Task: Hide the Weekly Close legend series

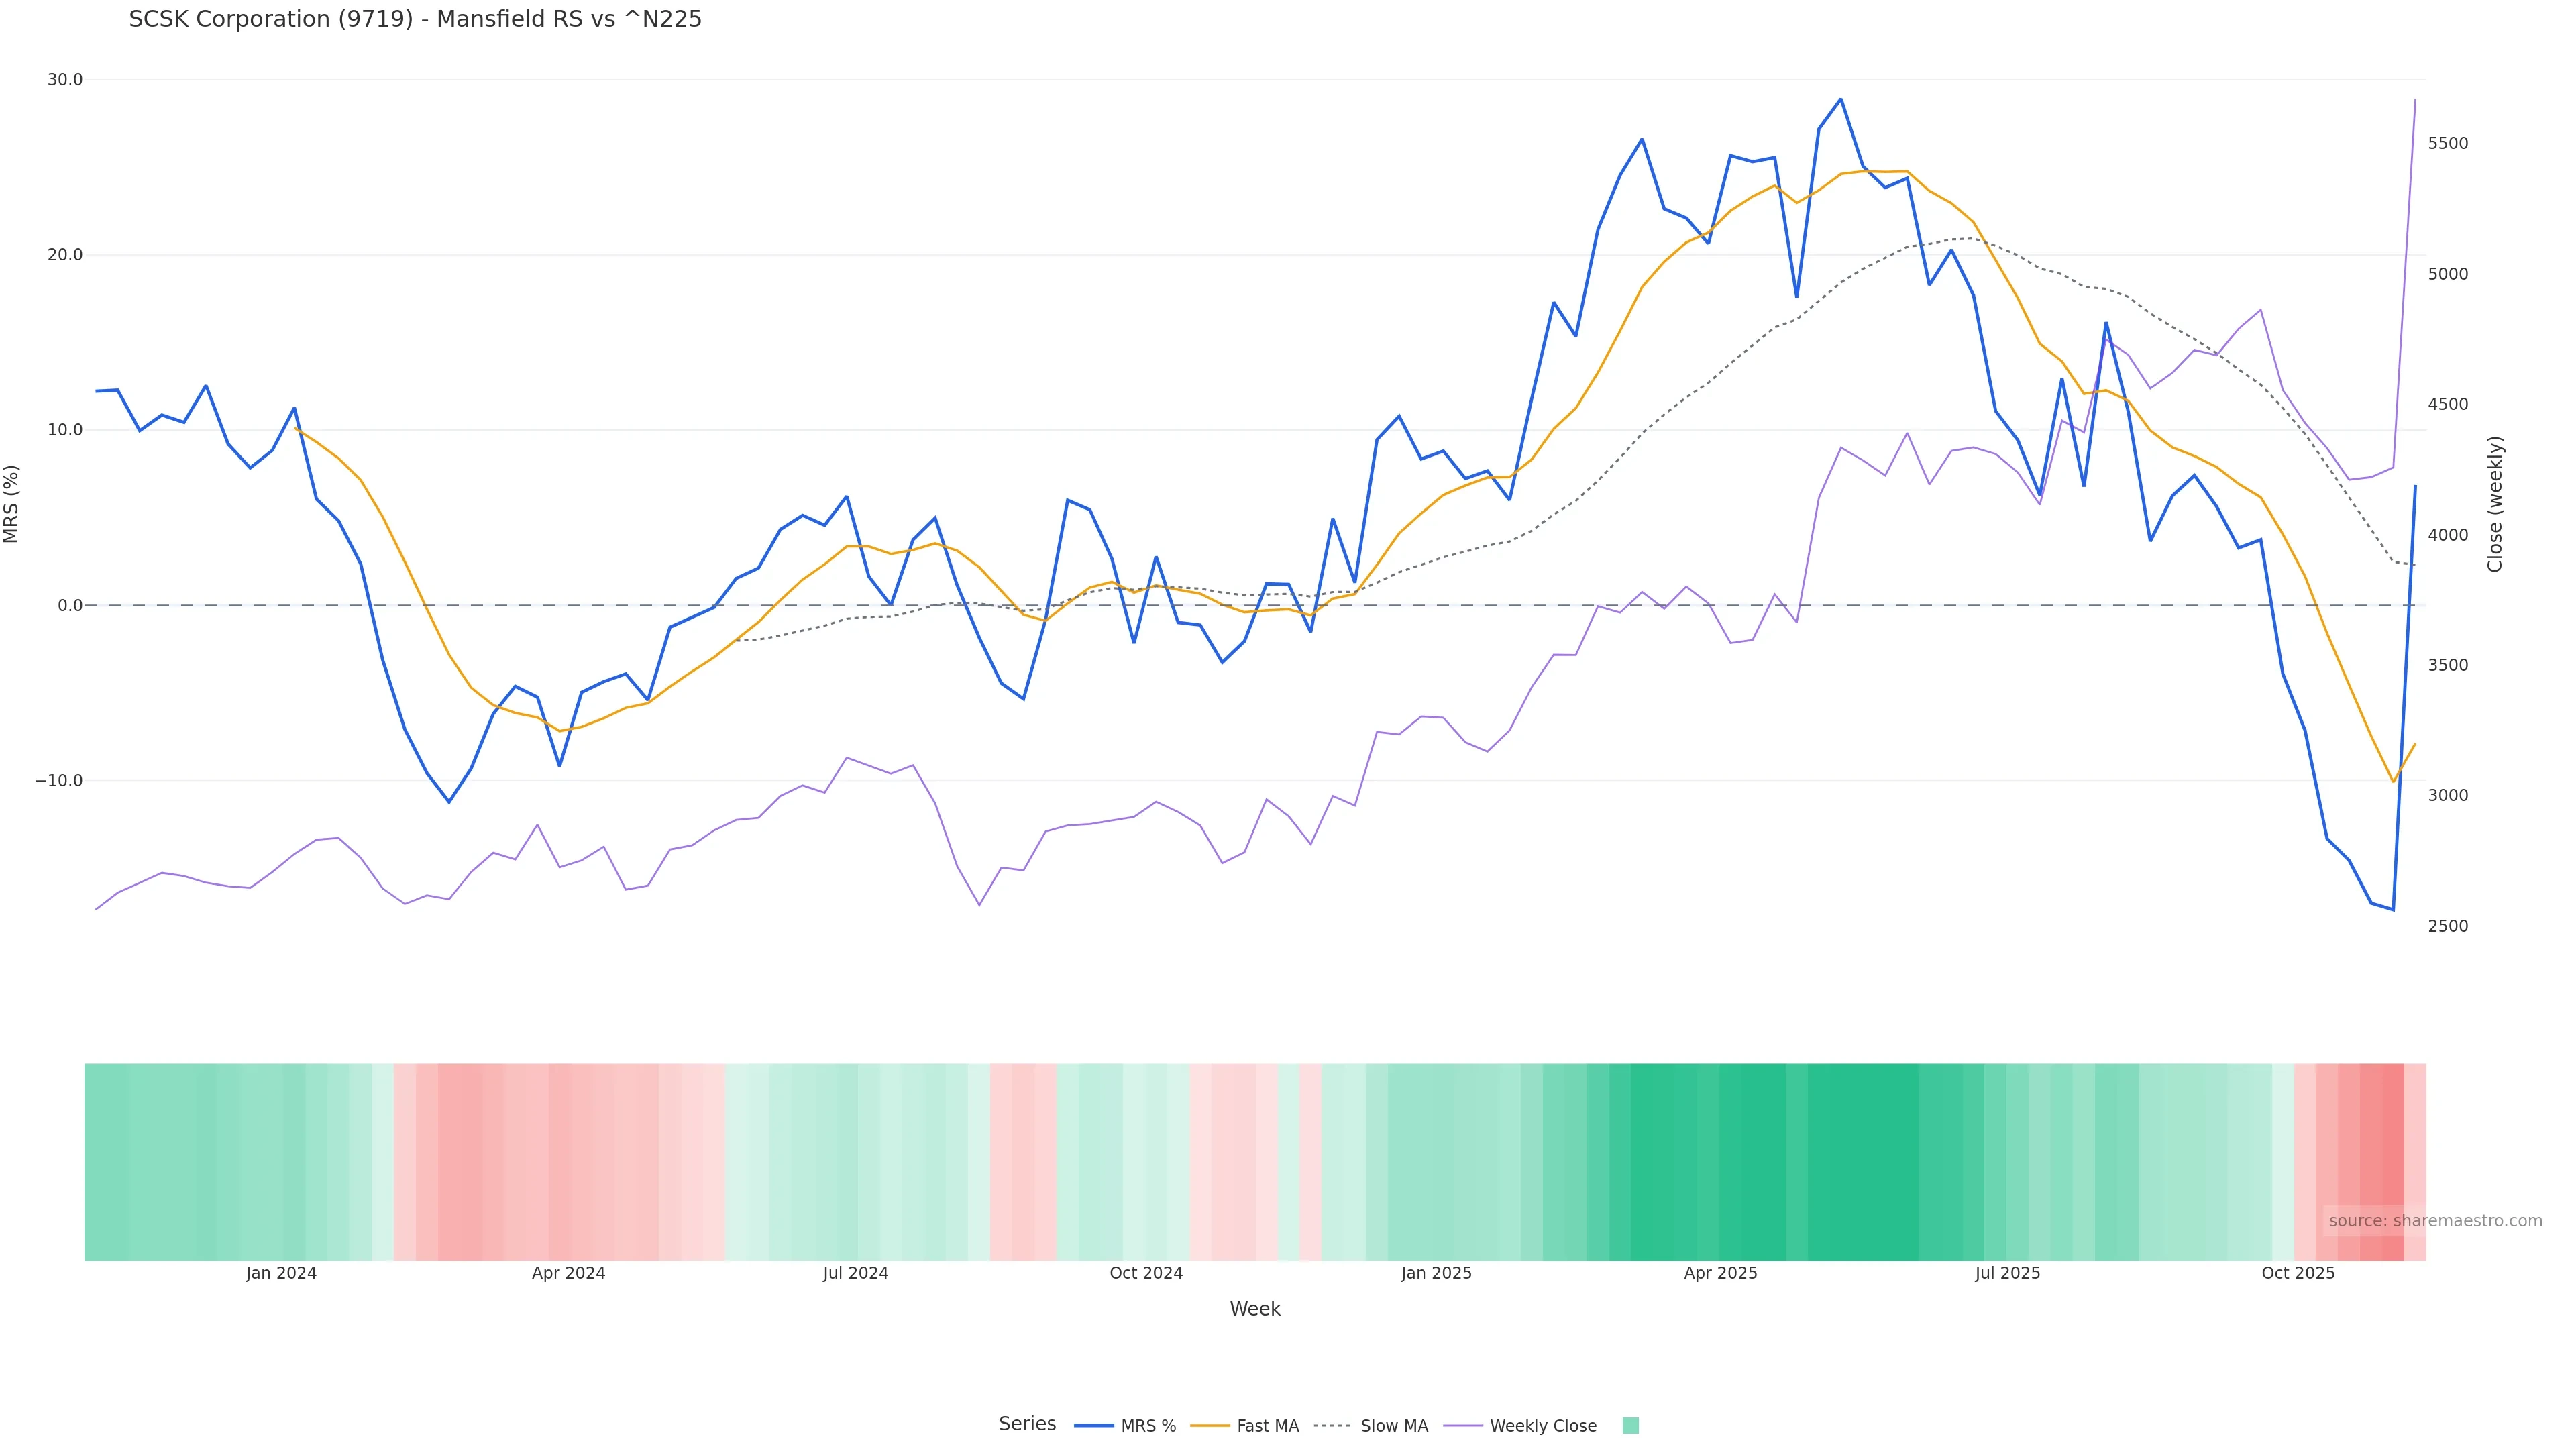Action: (x=1521, y=1426)
